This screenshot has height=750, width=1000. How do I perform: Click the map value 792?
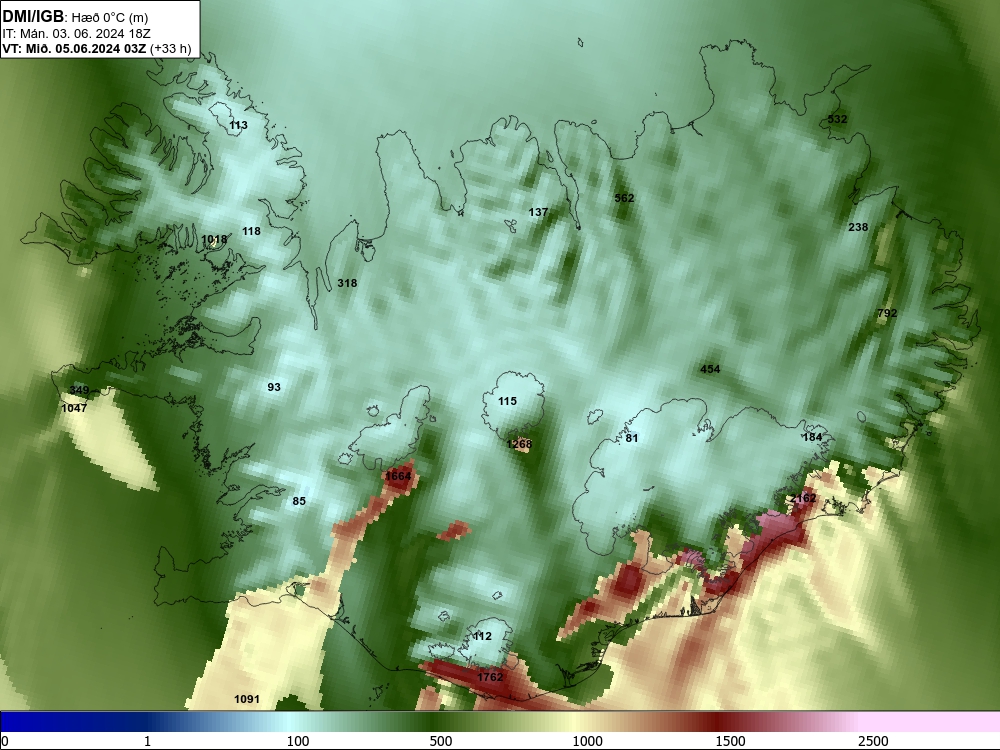[887, 313]
